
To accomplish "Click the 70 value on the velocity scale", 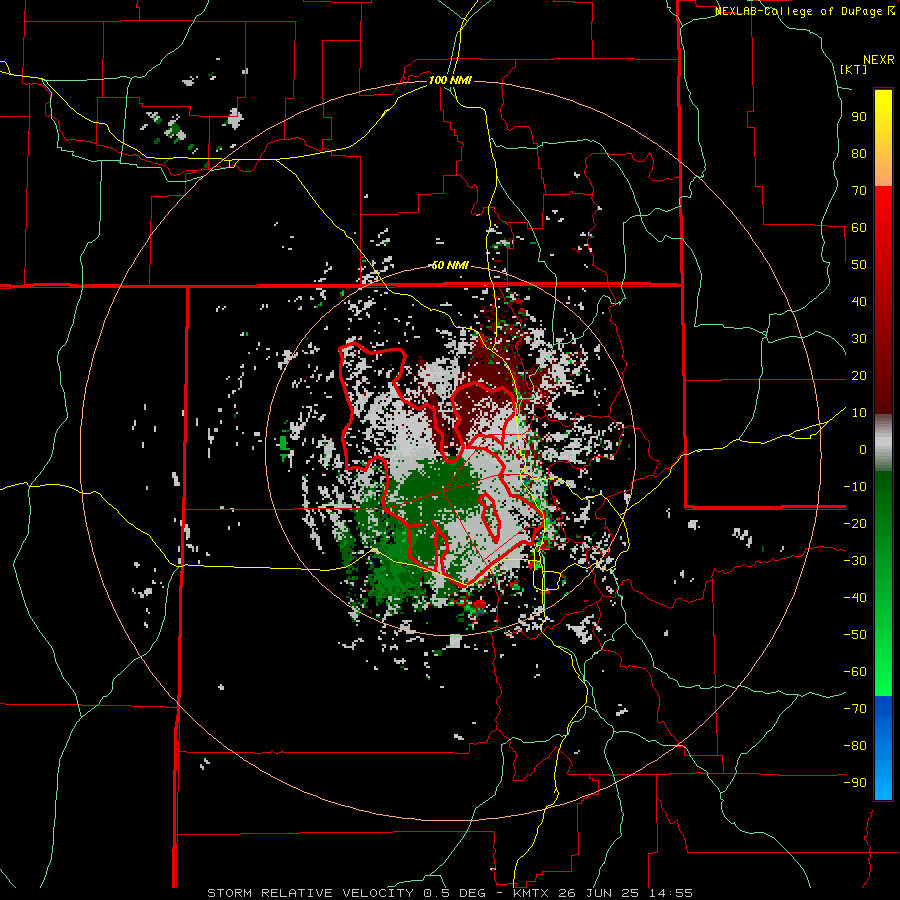I will (859, 191).
